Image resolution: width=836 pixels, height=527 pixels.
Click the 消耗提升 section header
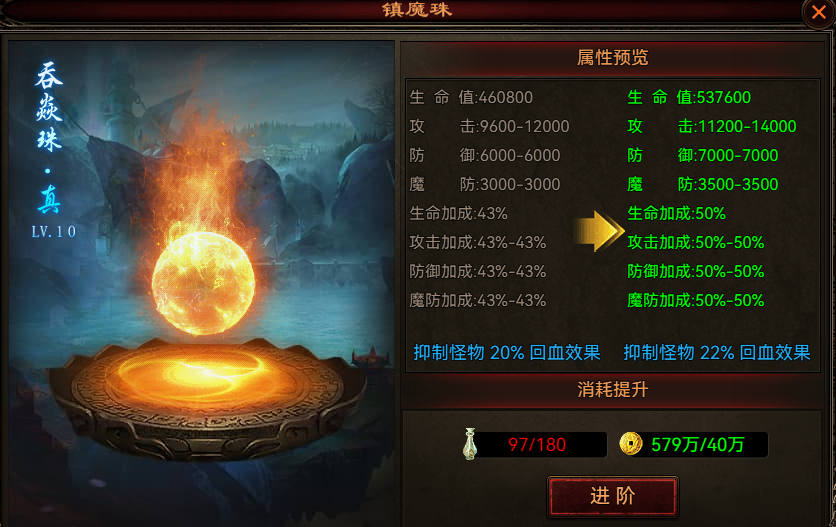(x=612, y=389)
